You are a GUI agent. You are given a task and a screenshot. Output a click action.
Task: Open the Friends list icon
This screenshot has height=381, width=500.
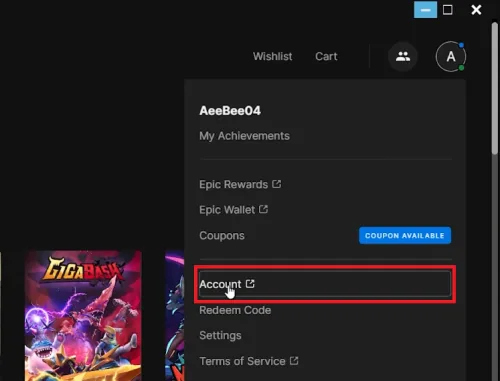click(x=403, y=56)
